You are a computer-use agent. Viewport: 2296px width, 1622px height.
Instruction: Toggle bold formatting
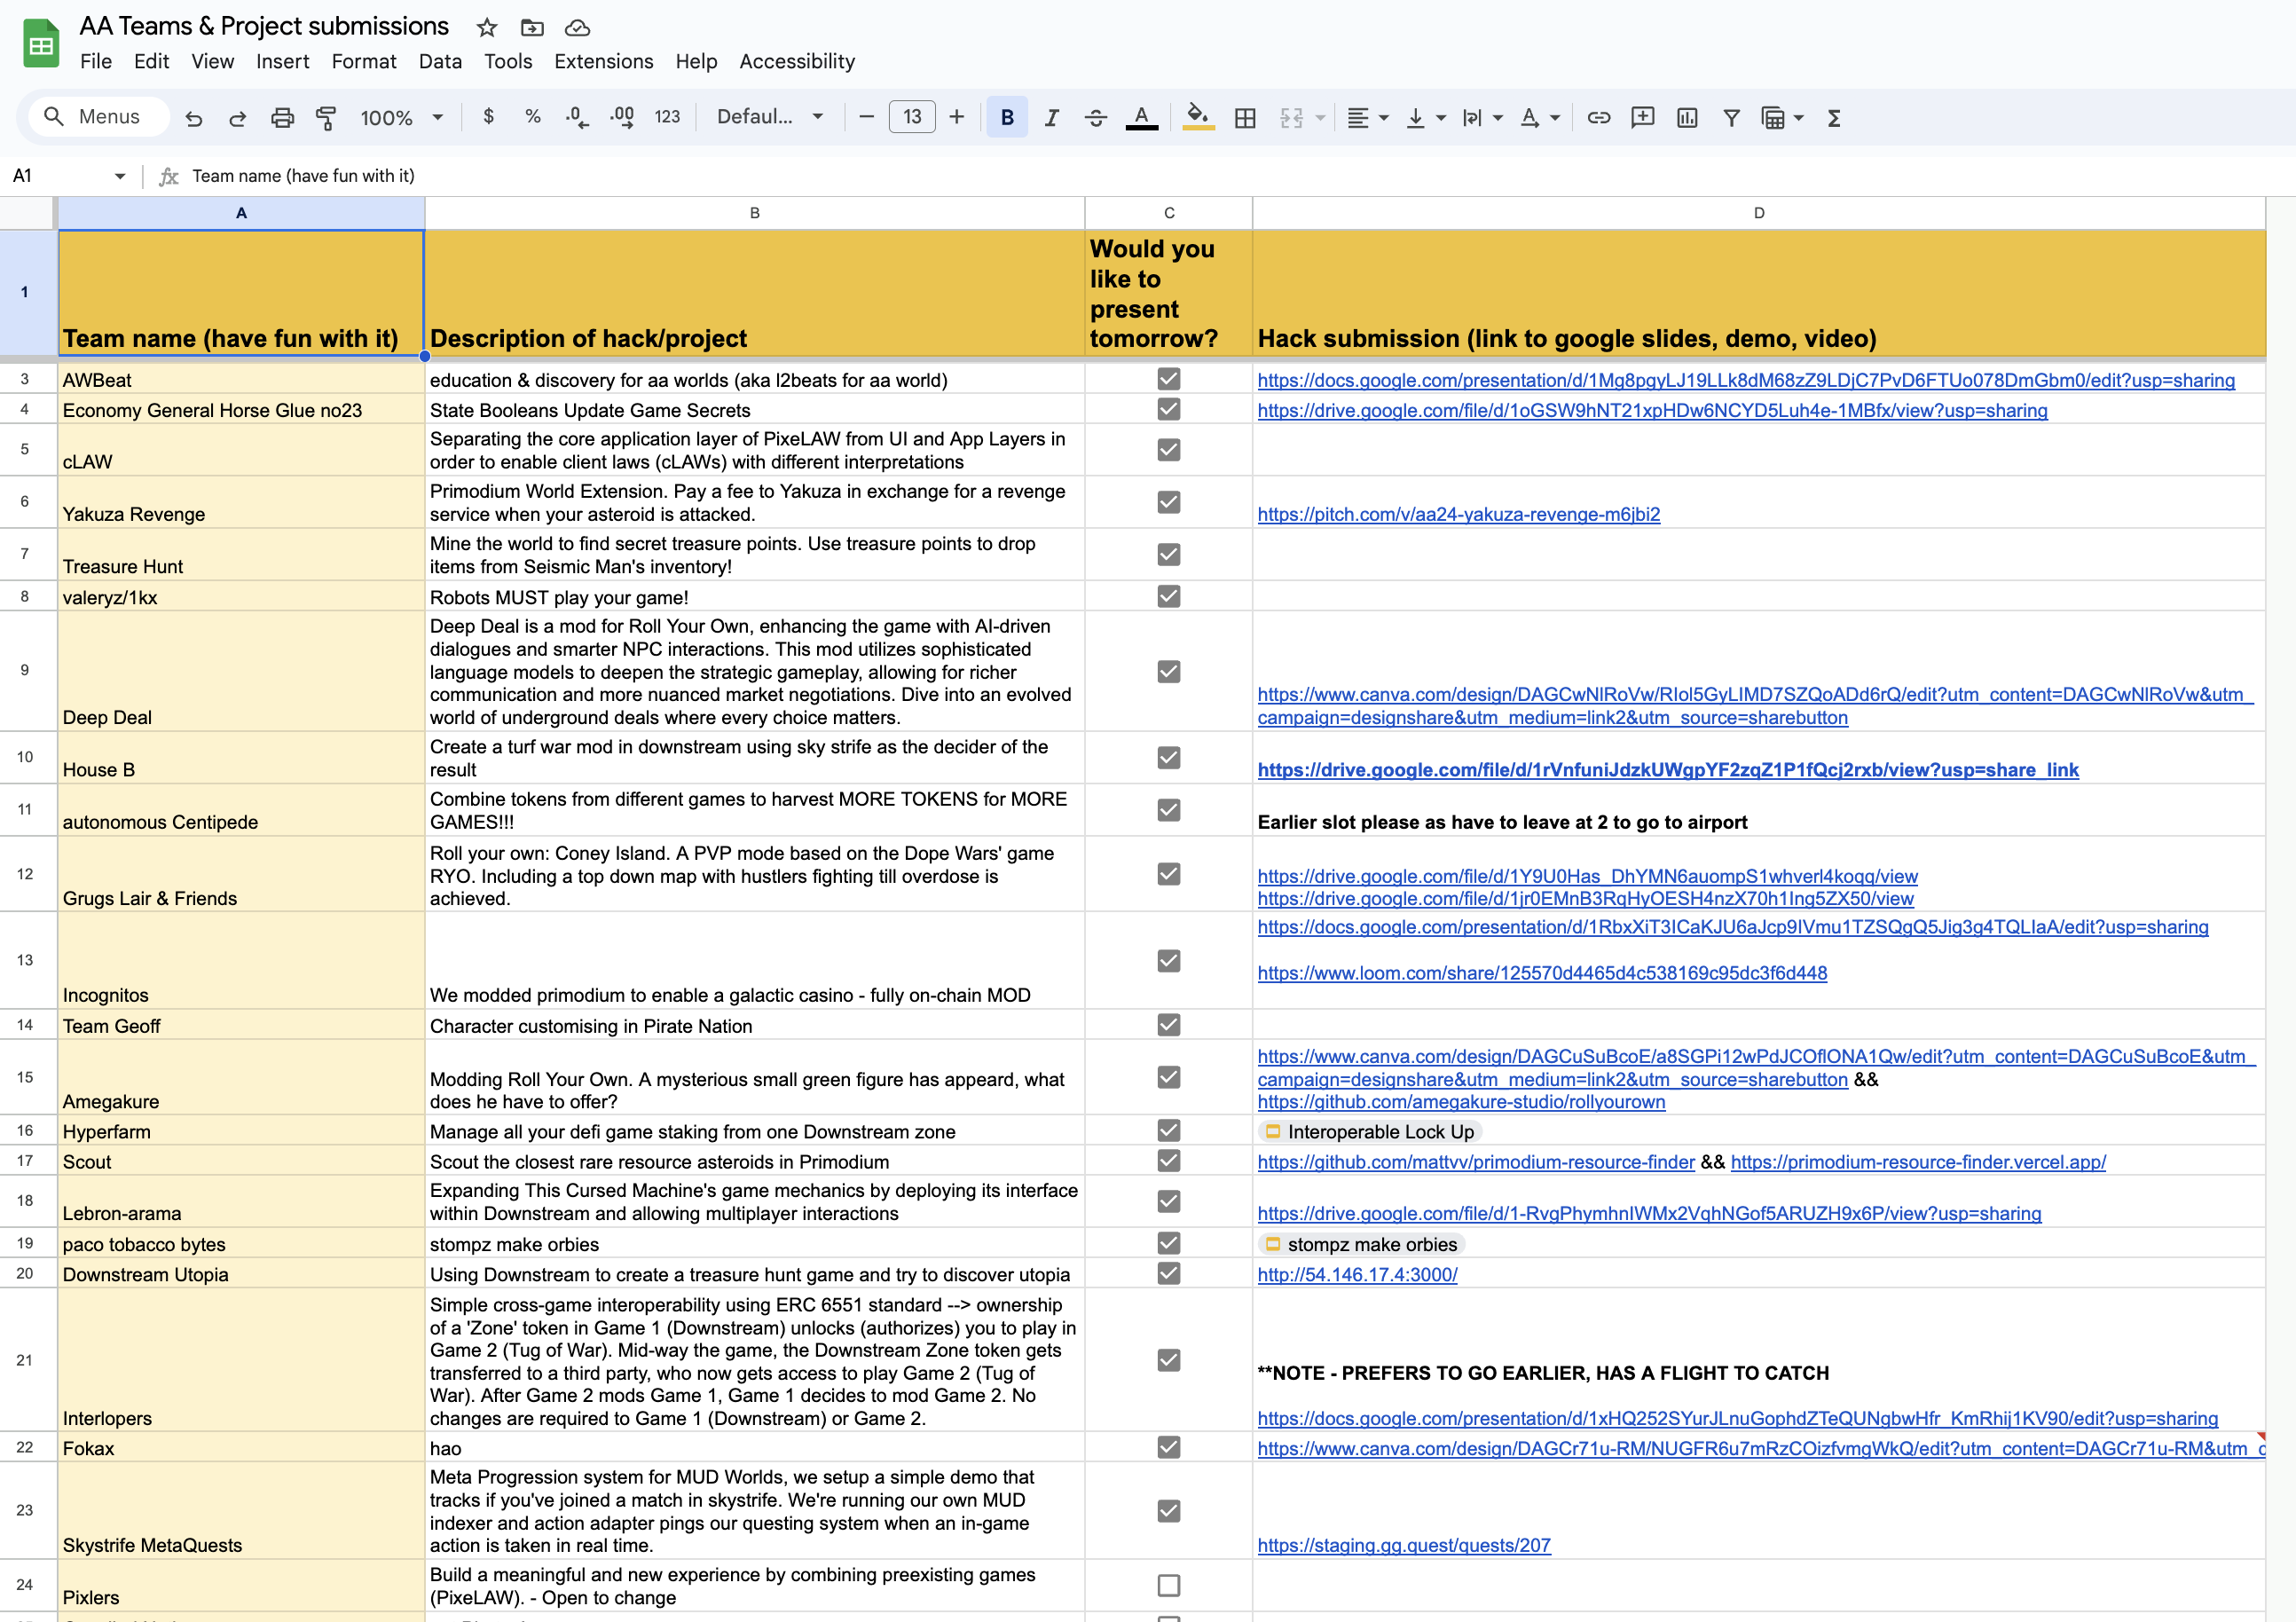pyautogui.click(x=1007, y=117)
